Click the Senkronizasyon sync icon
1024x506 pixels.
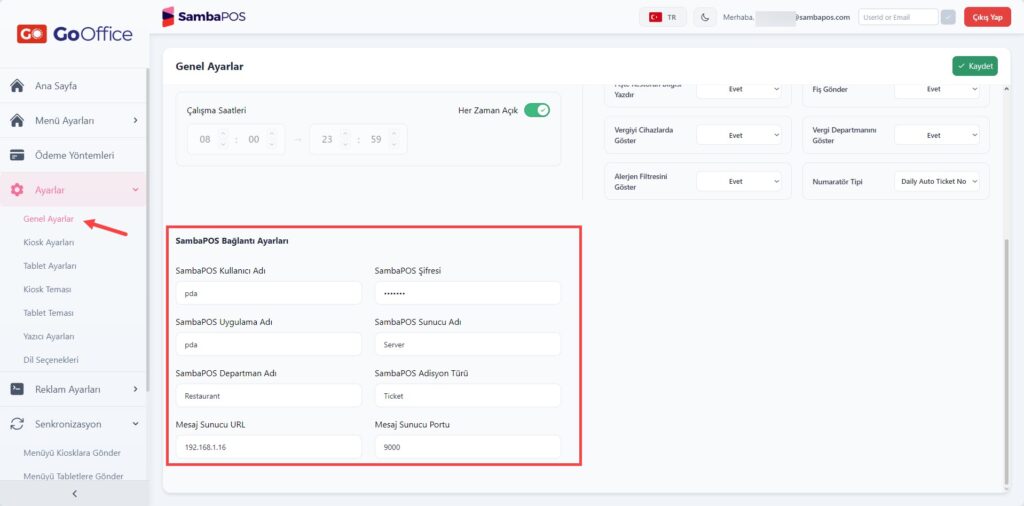coord(18,424)
